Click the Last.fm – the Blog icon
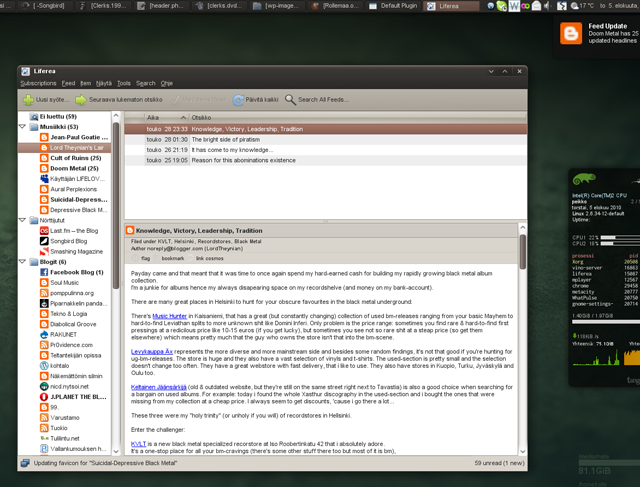 (44, 231)
